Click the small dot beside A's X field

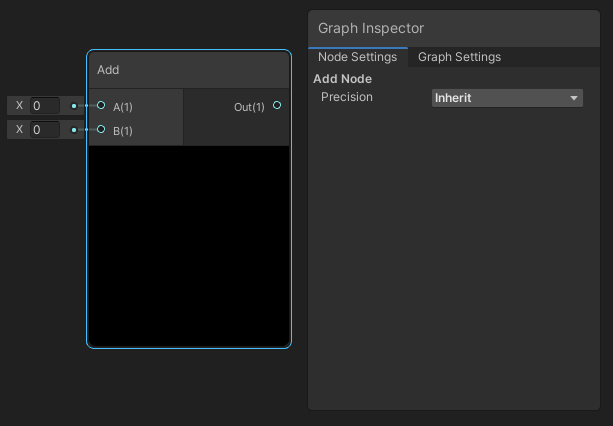73,105
